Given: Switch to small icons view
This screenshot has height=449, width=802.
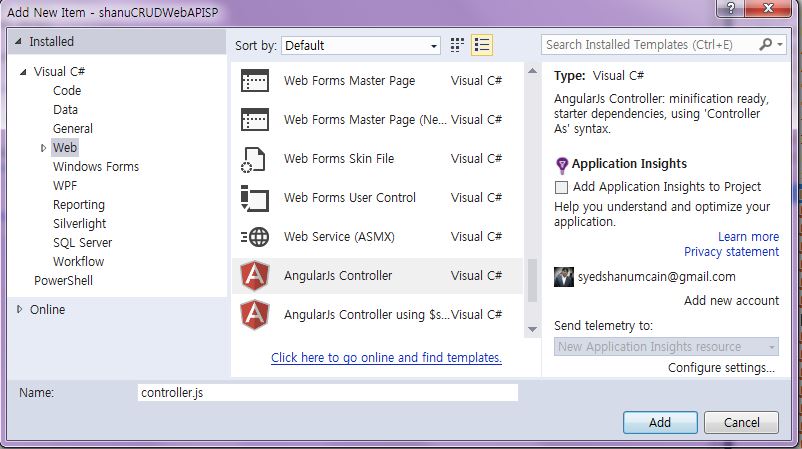Looking at the screenshot, I should (458, 45).
